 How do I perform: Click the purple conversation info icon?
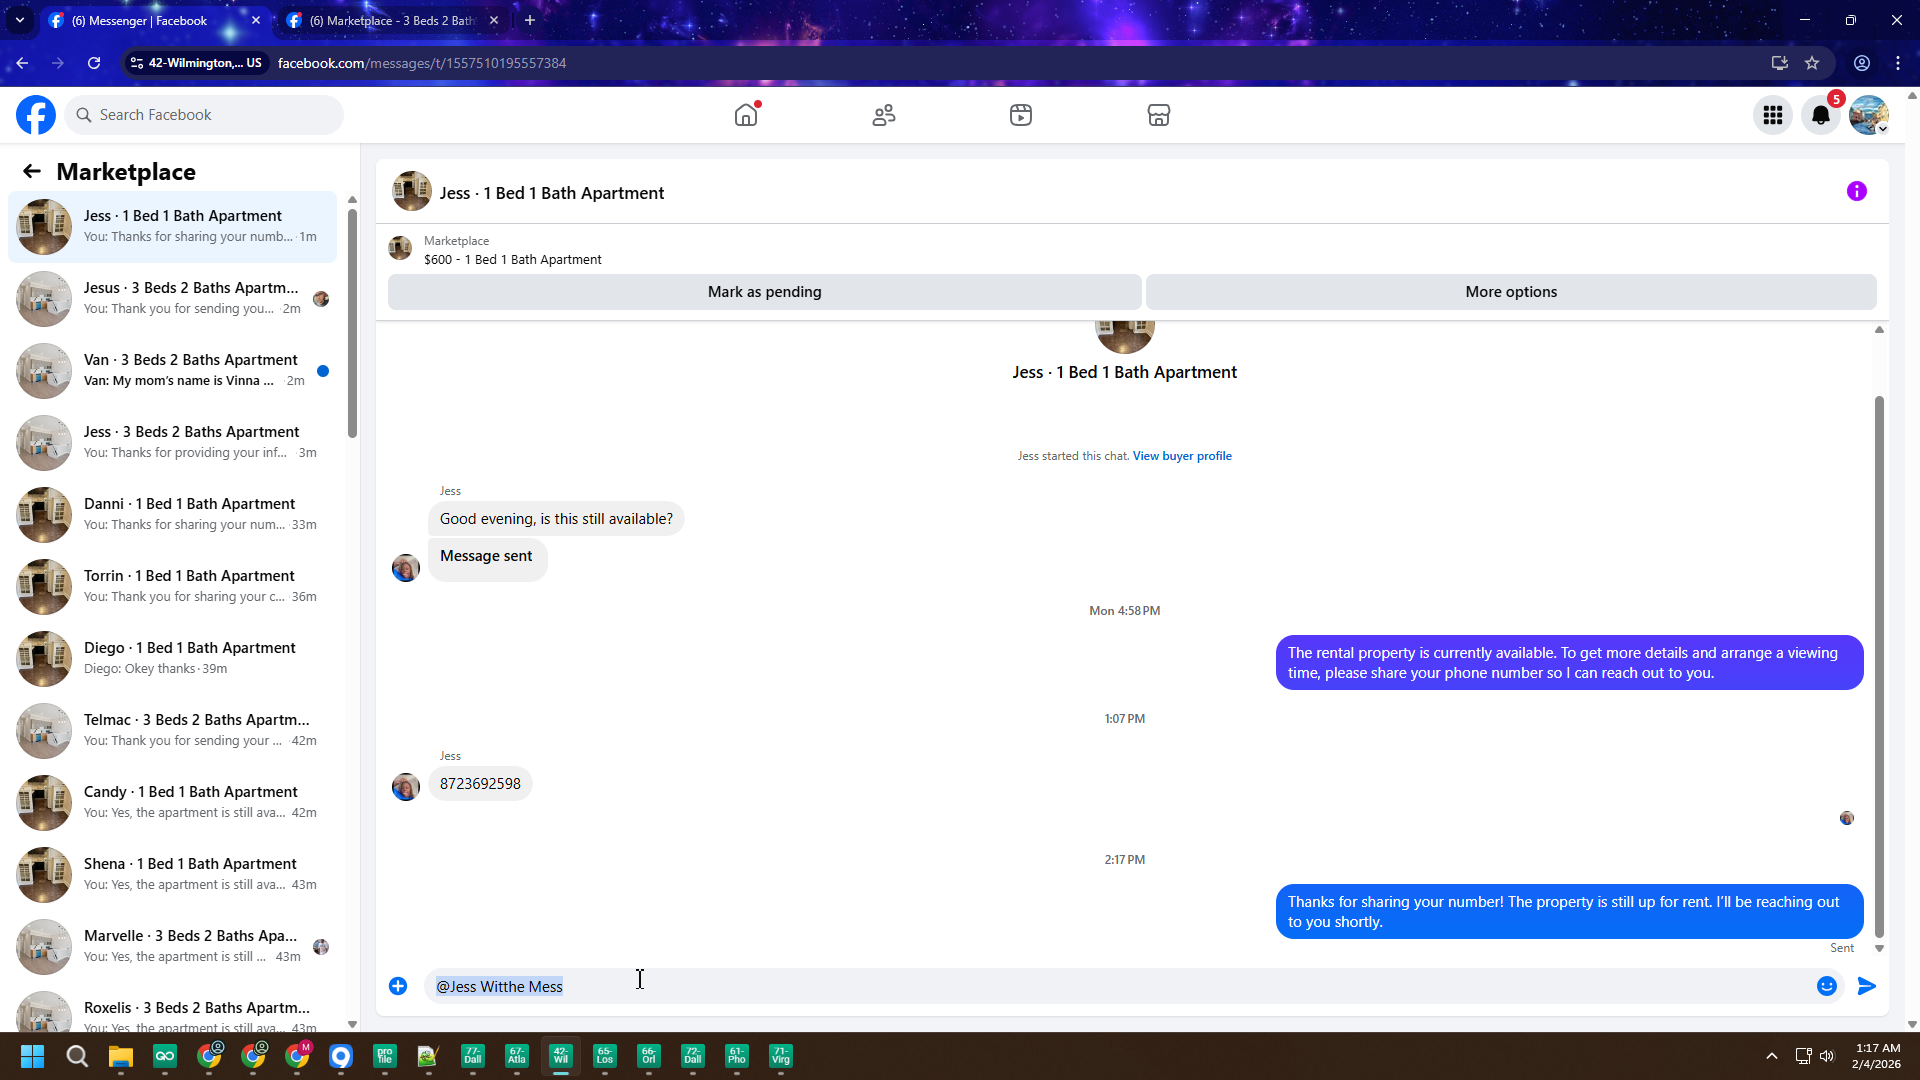(x=1856, y=191)
